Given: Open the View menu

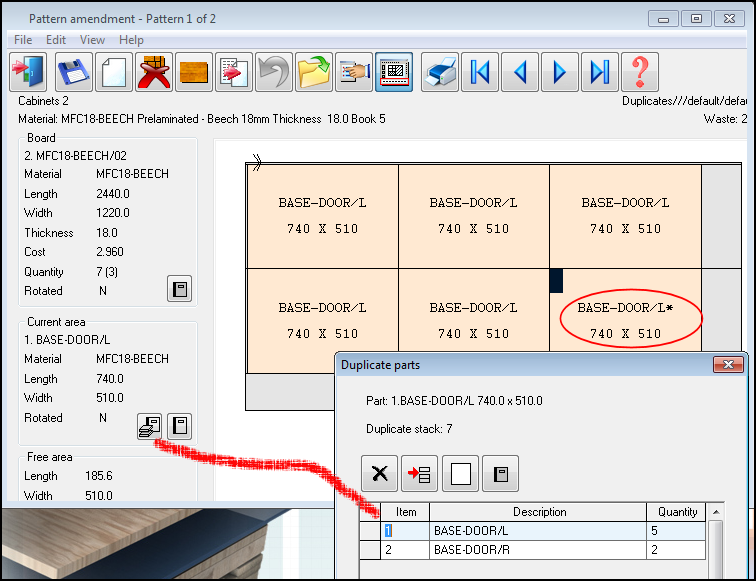Looking at the screenshot, I should pos(92,40).
